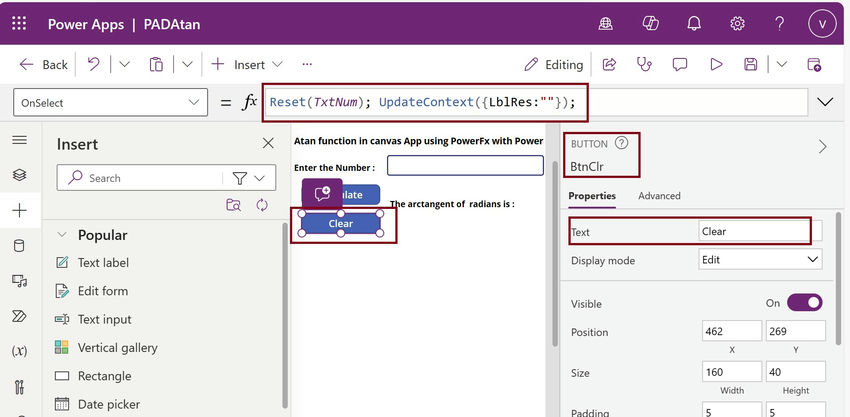
Task: Open the Display mode dropdown
Action: (760, 260)
